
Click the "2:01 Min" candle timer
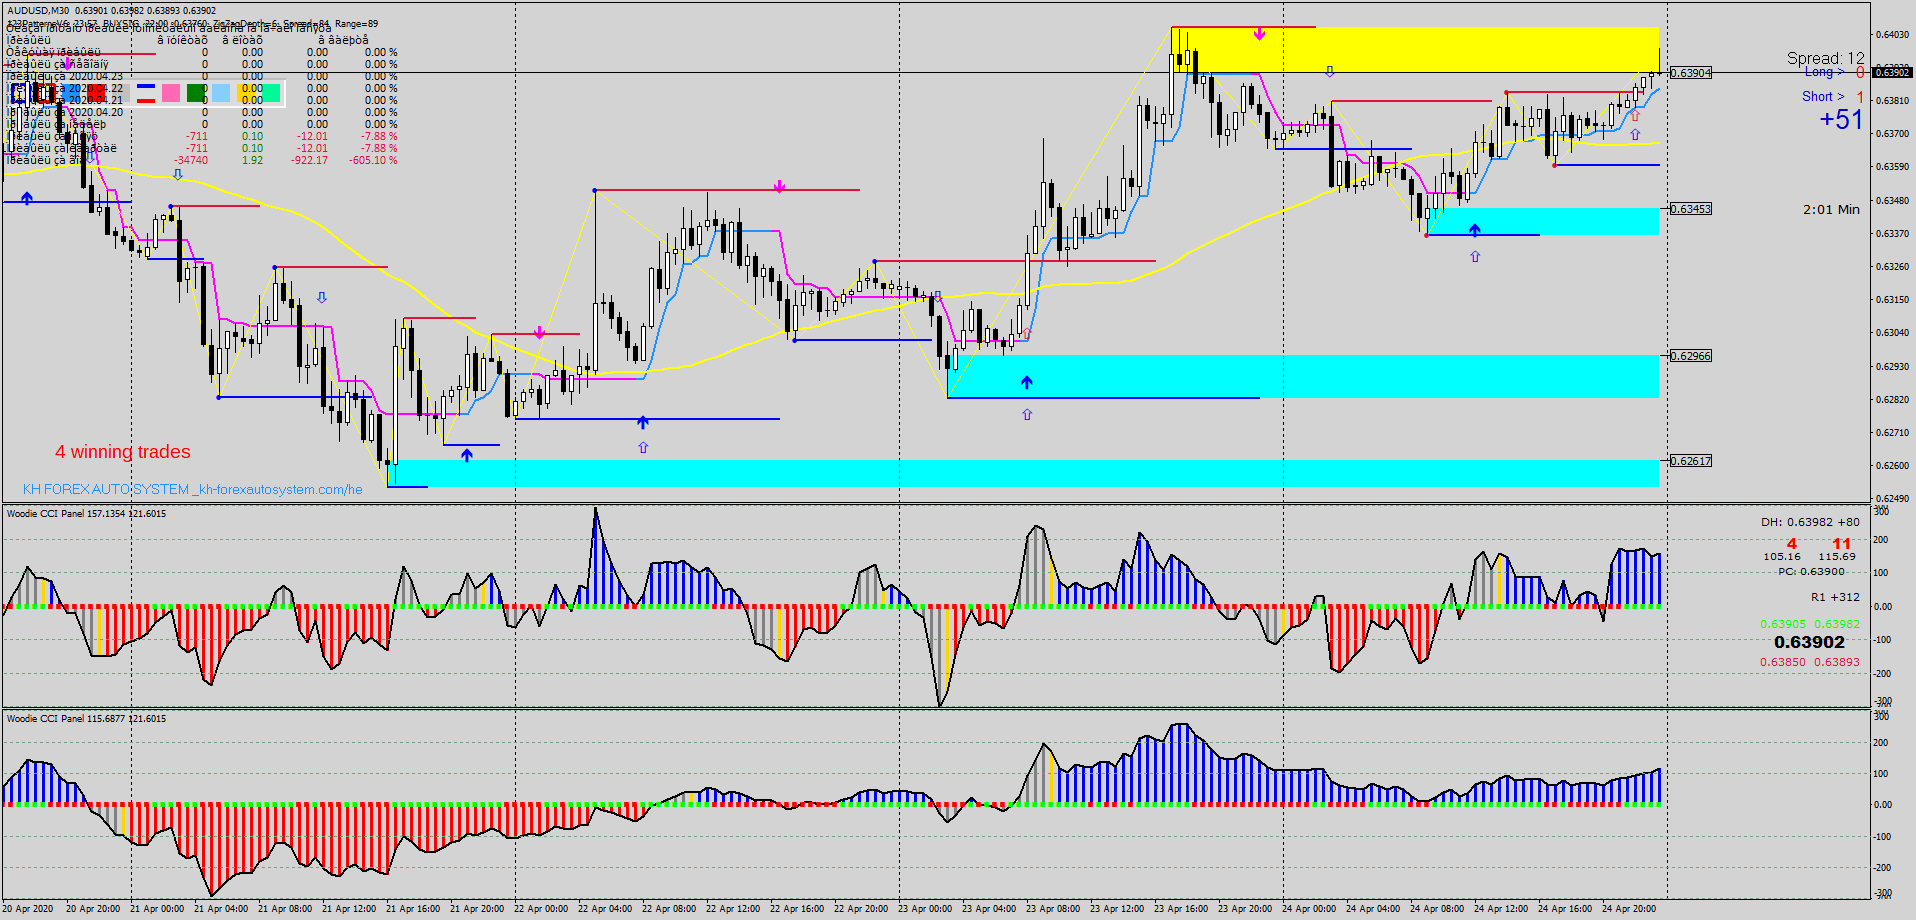[1831, 210]
